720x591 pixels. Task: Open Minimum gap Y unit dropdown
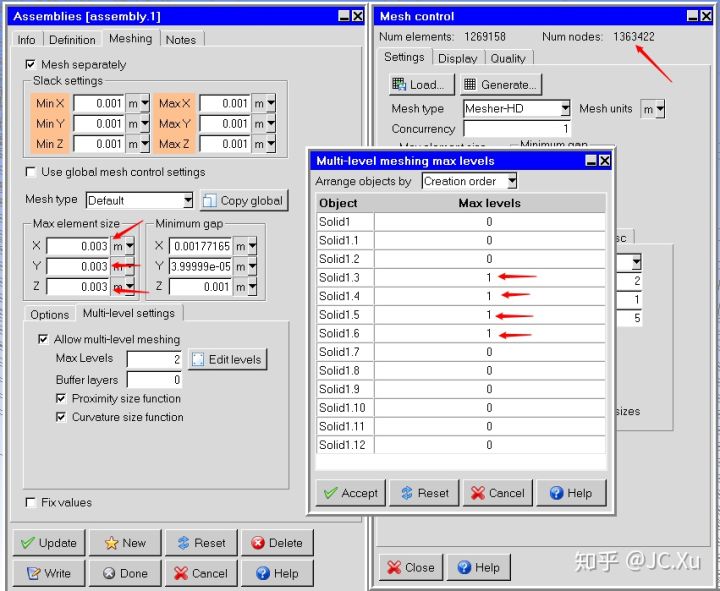pyautogui.click(x=252, y=266)
